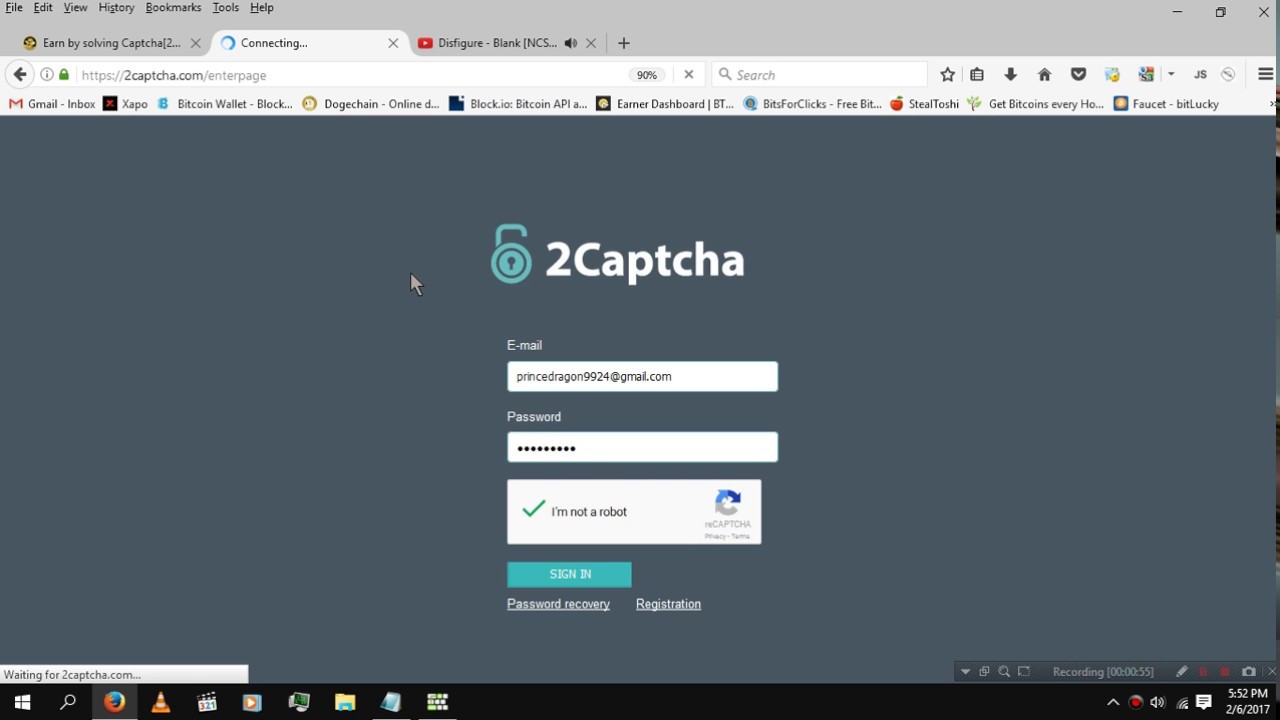1280x720 pixels.
Task: Stop loading the page with the X button
Action: click(x=688, y=75)
